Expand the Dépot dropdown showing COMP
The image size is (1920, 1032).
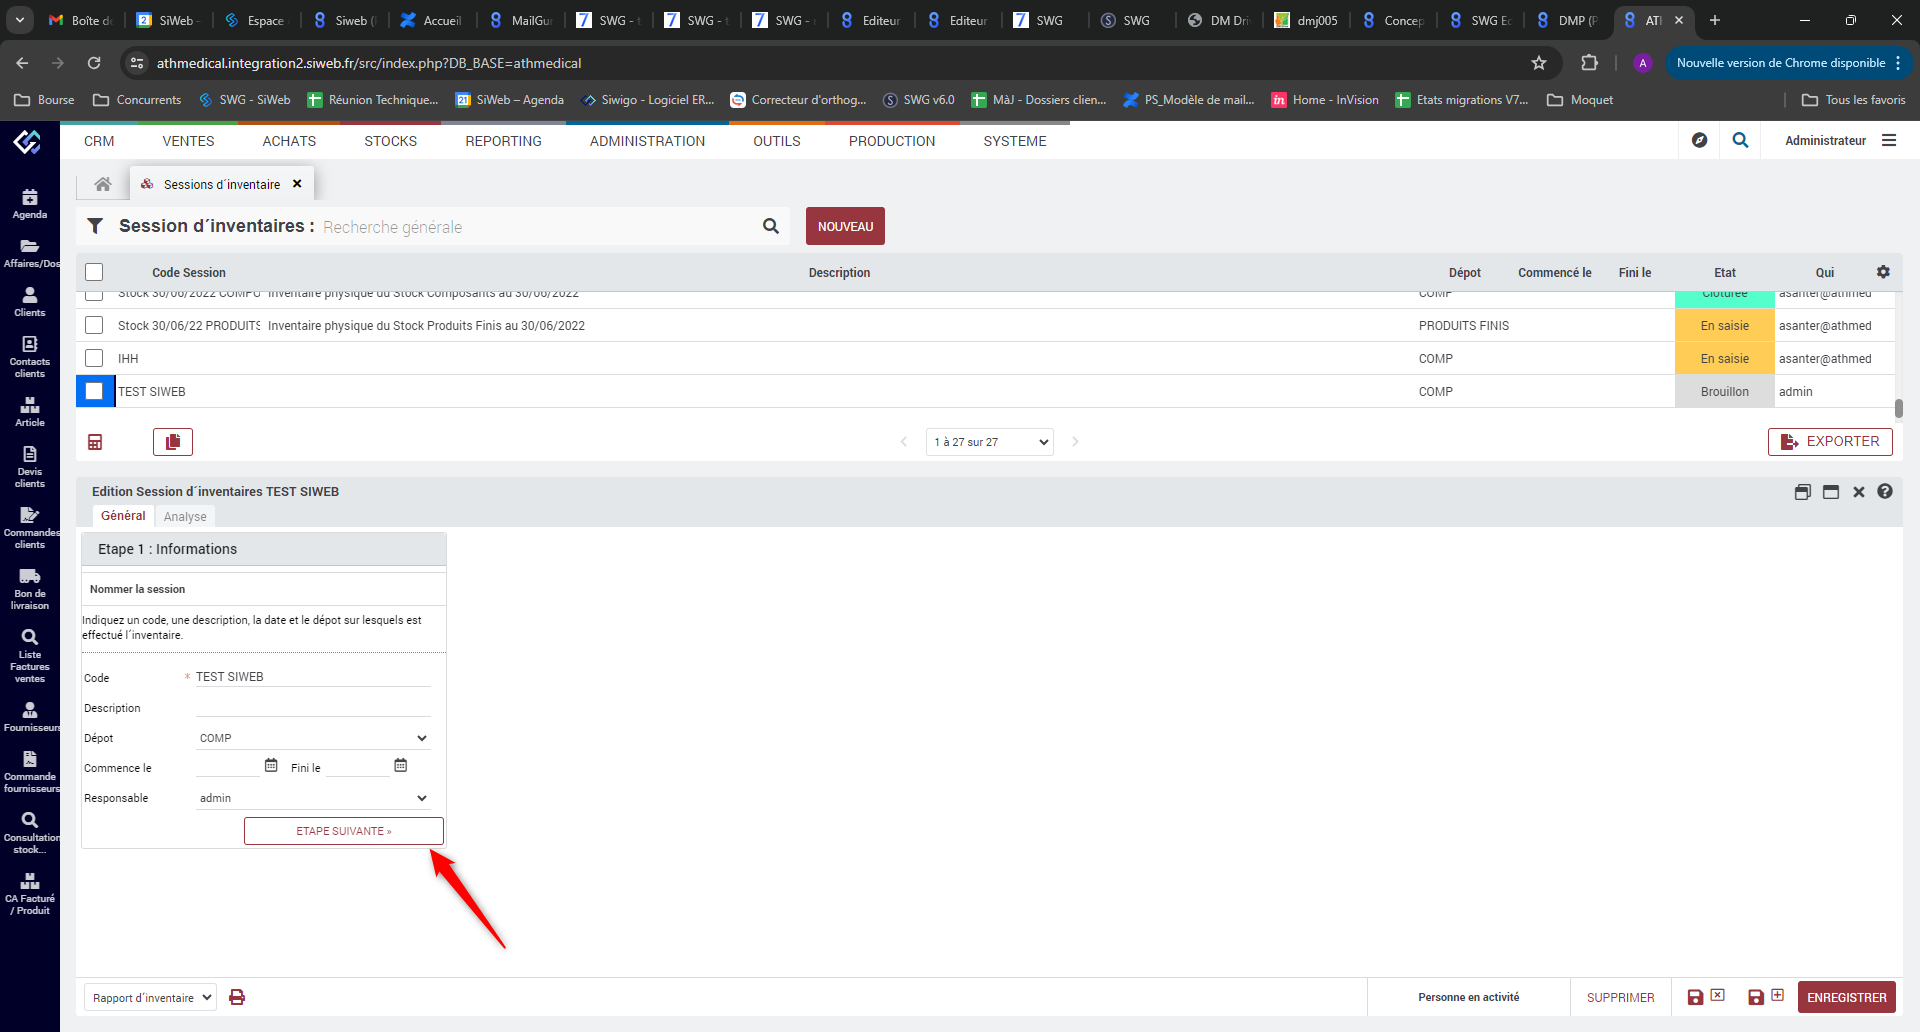[314, 738]
